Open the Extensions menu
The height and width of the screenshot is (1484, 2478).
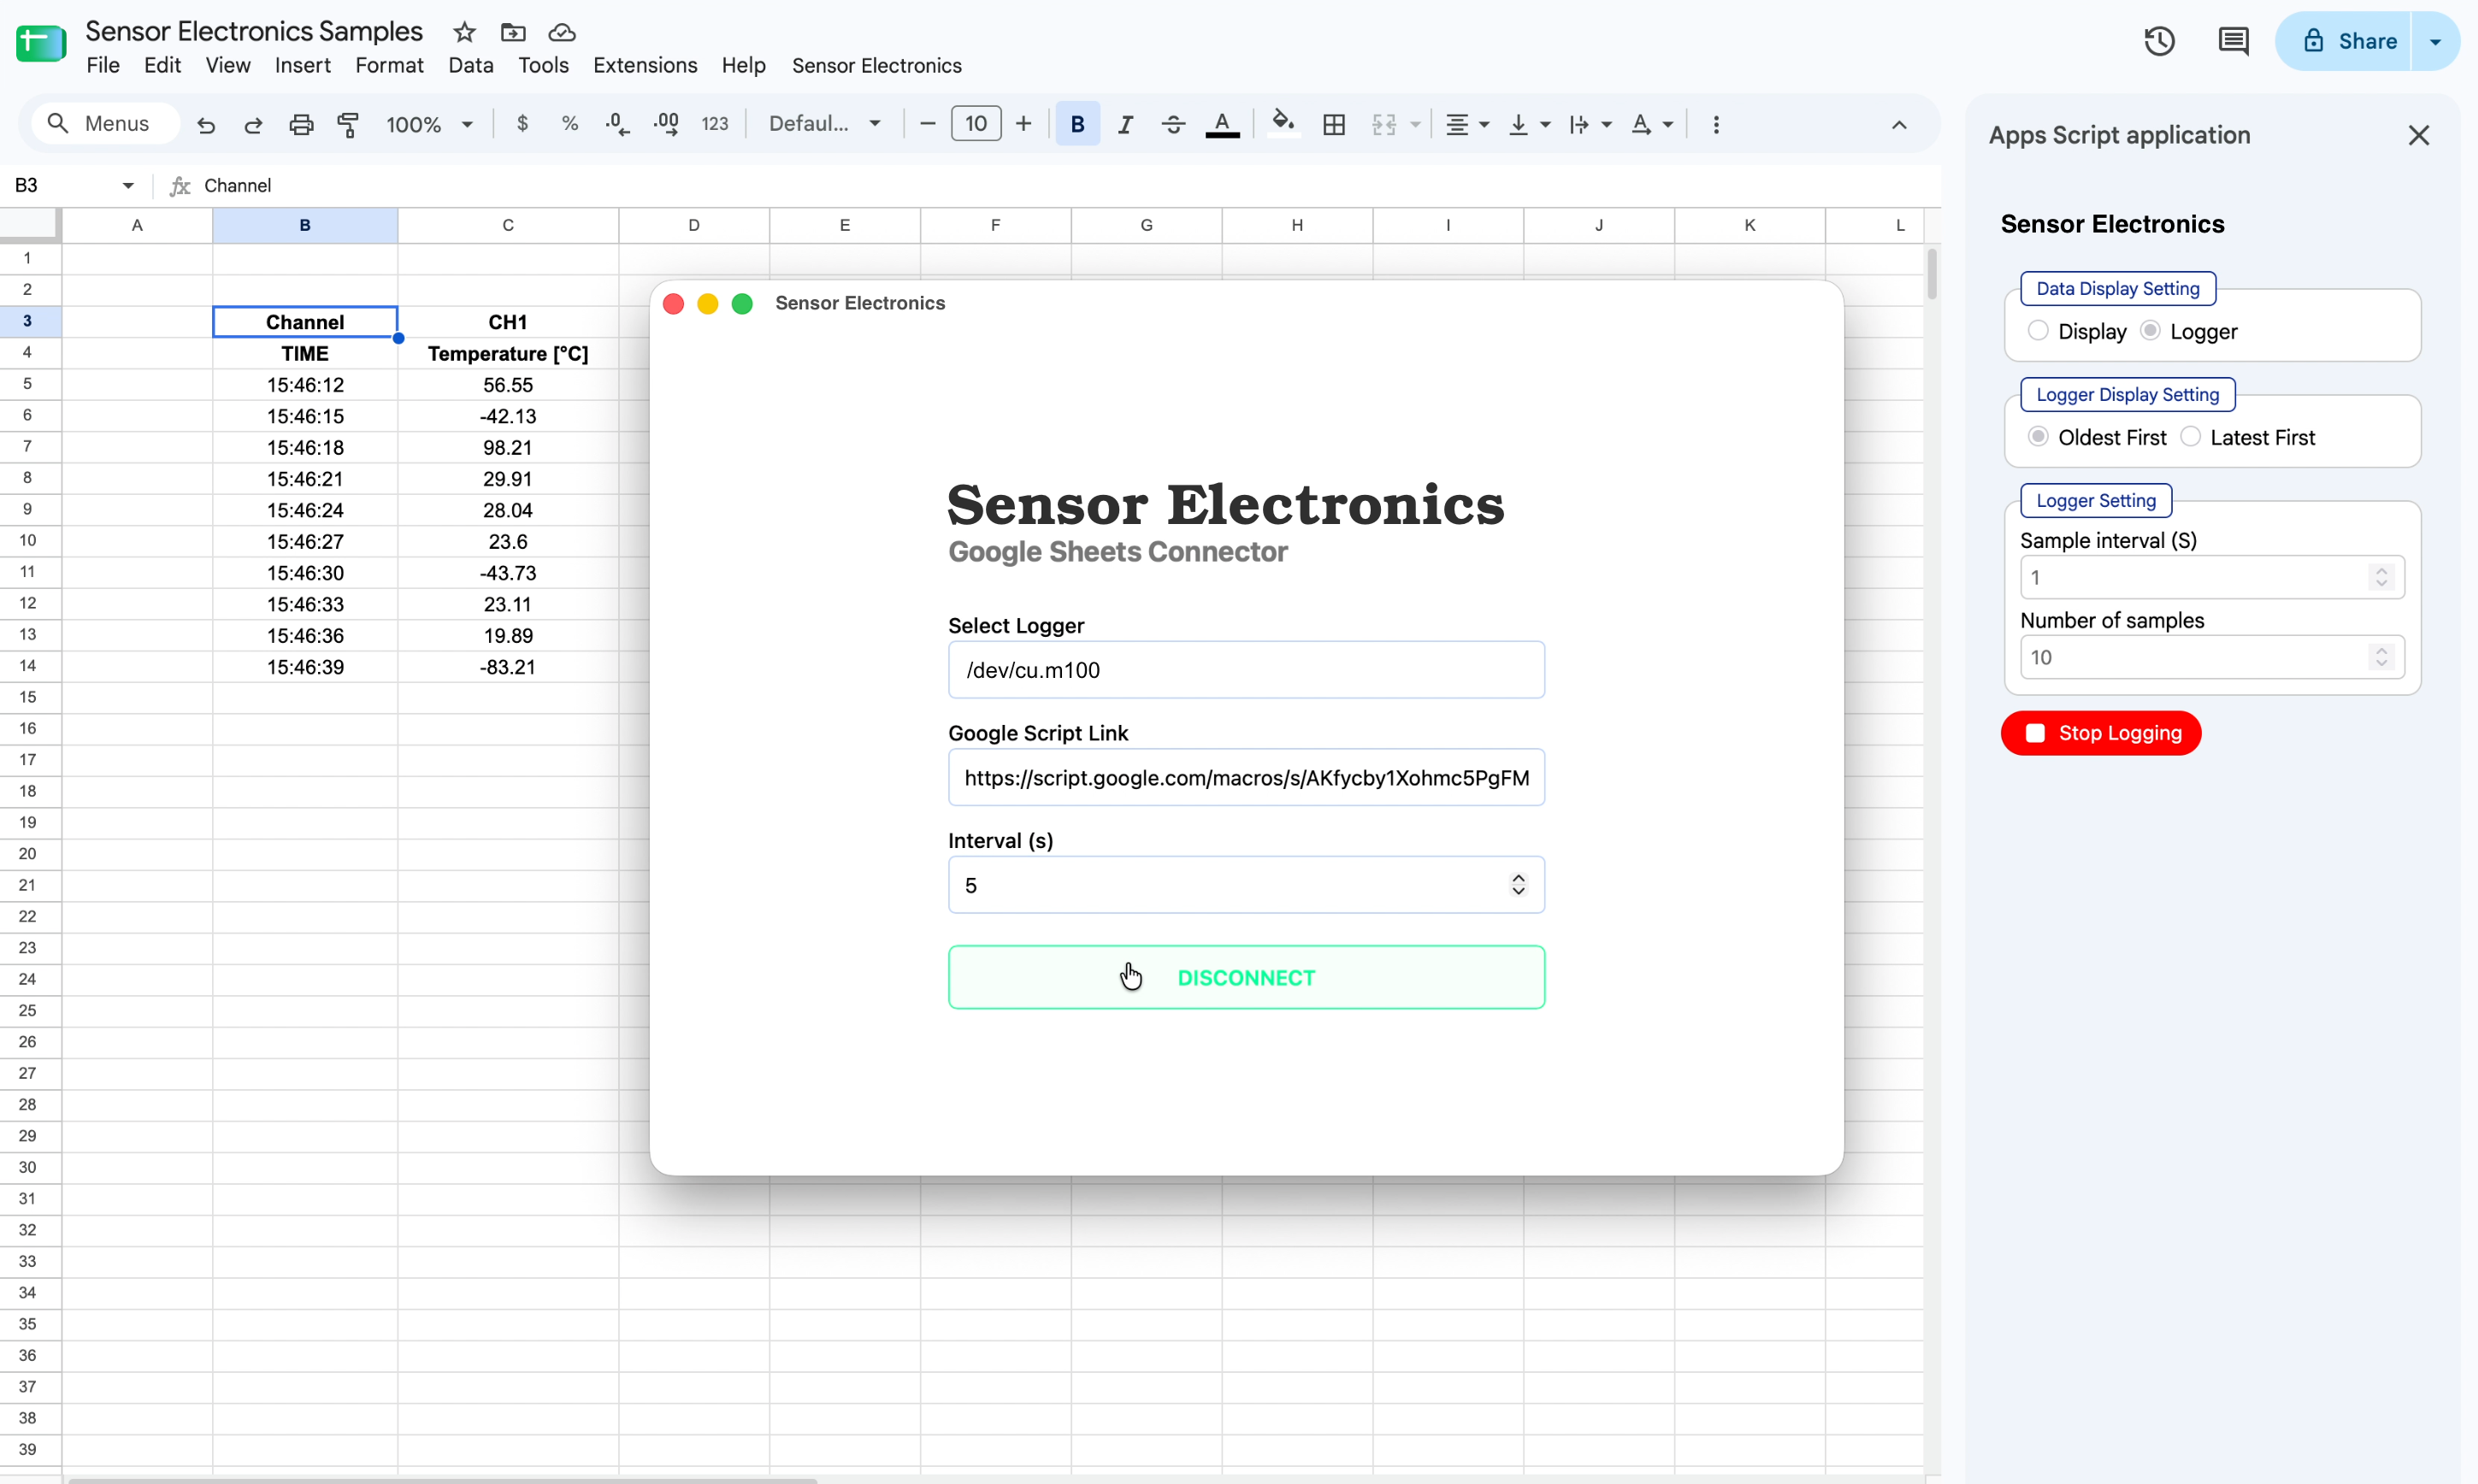point(644,66)
